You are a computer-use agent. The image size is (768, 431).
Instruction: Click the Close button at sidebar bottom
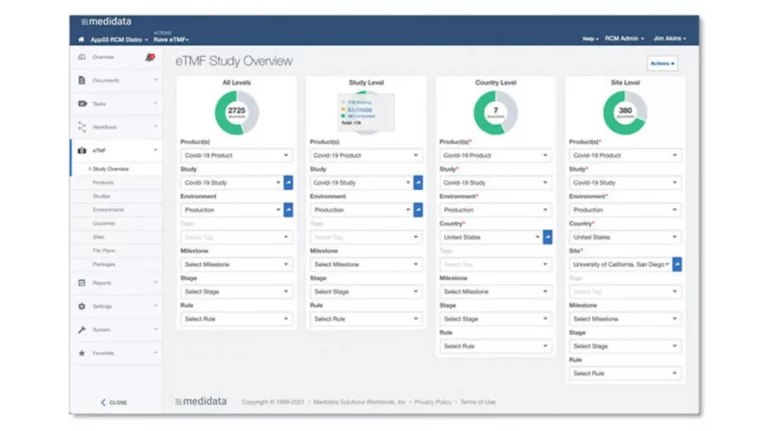click(113, 402)
